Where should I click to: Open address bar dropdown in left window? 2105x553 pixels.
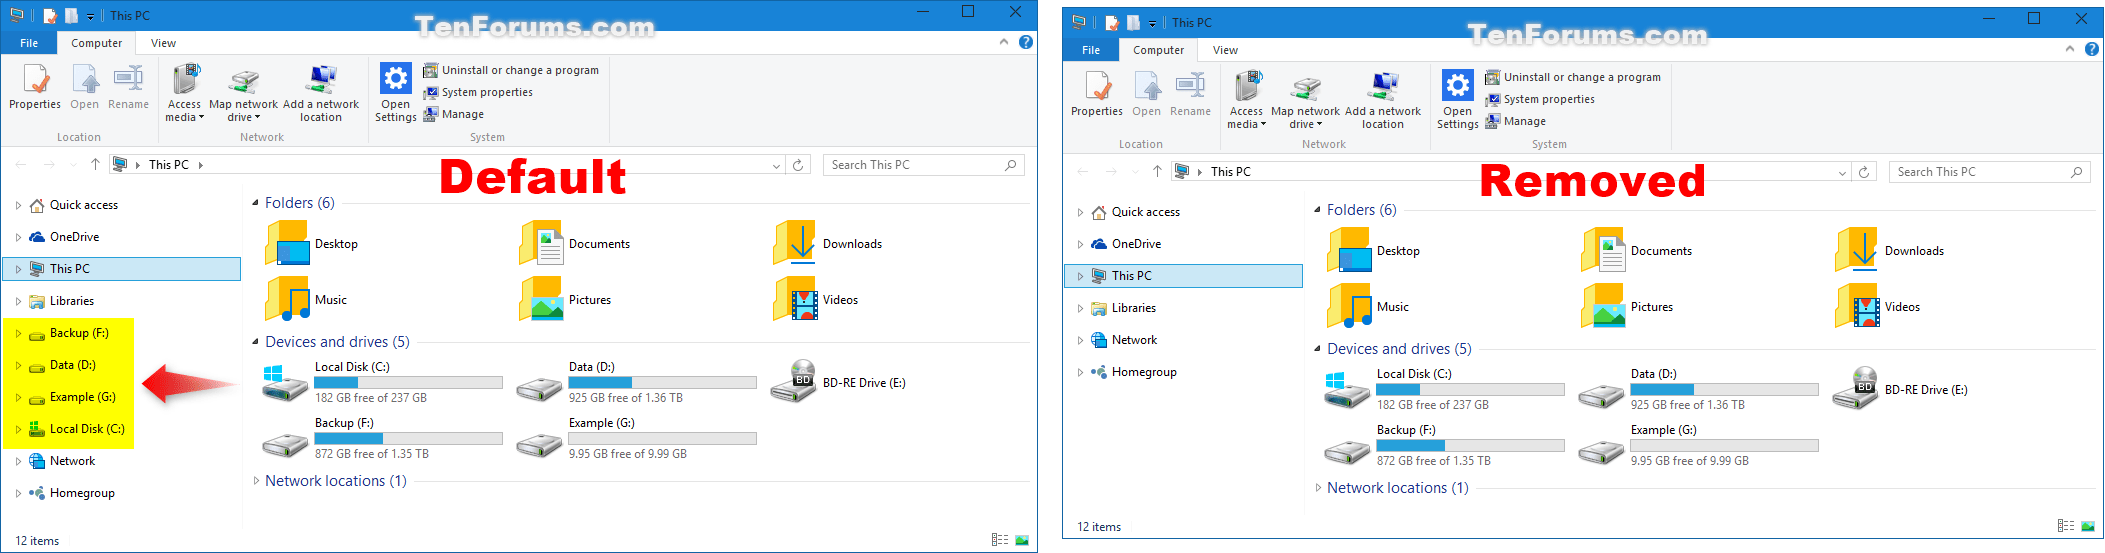coord(777,165)
